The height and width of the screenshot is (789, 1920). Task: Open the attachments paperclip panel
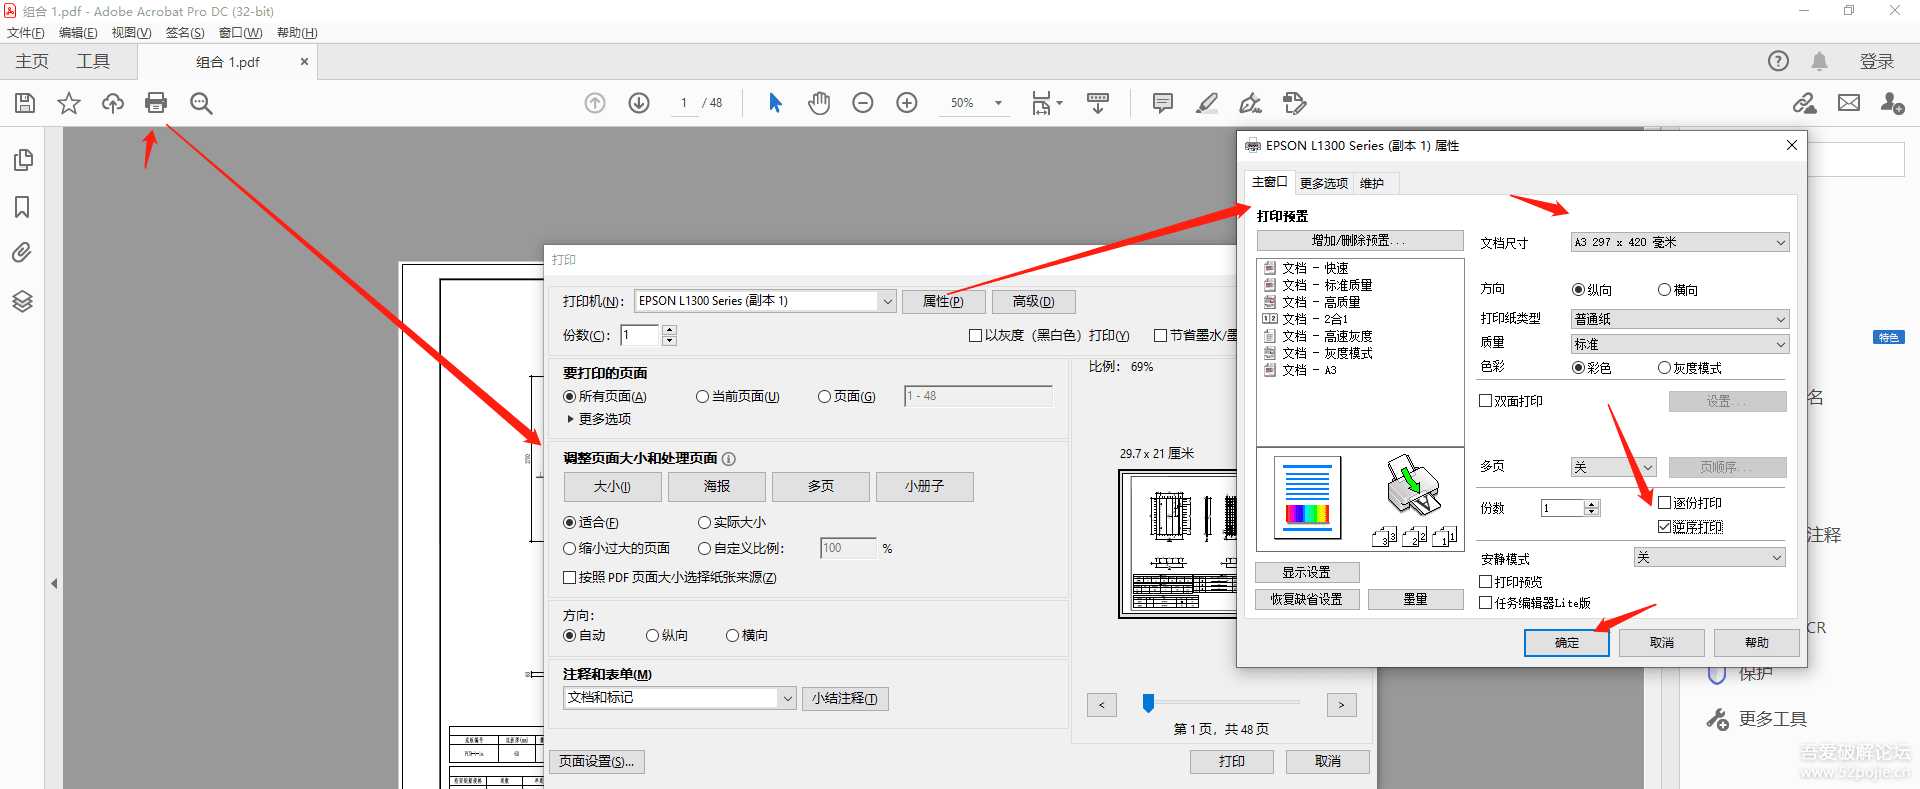22,253
